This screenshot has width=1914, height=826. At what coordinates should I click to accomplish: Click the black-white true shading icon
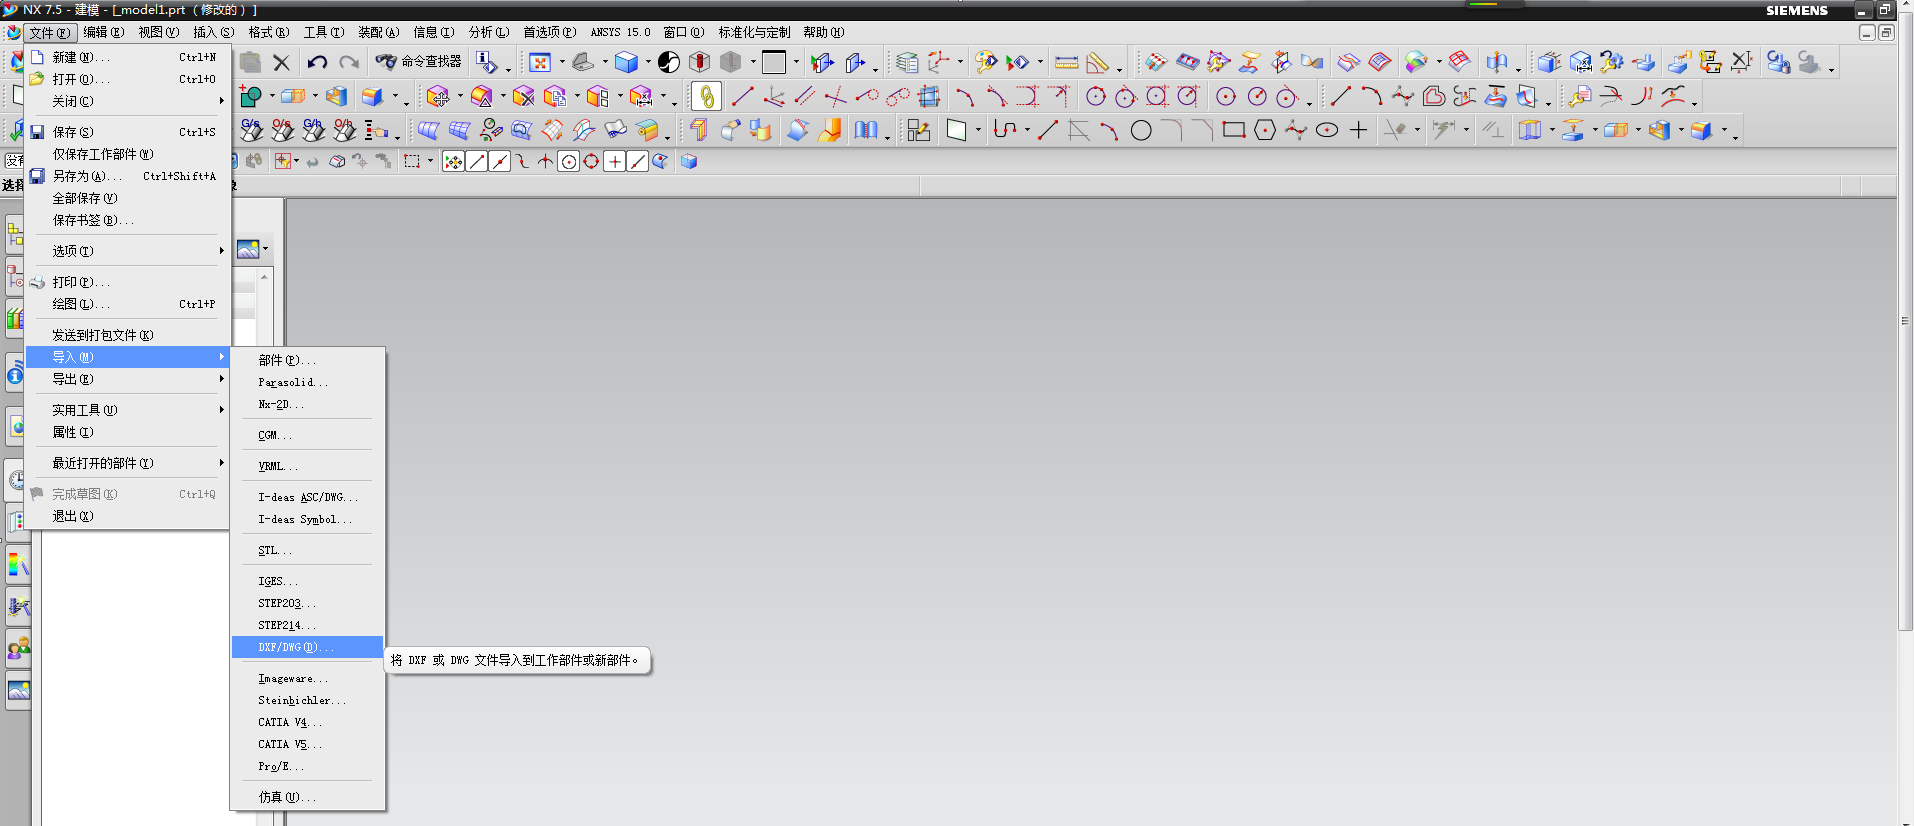click(x=669, y=63)
